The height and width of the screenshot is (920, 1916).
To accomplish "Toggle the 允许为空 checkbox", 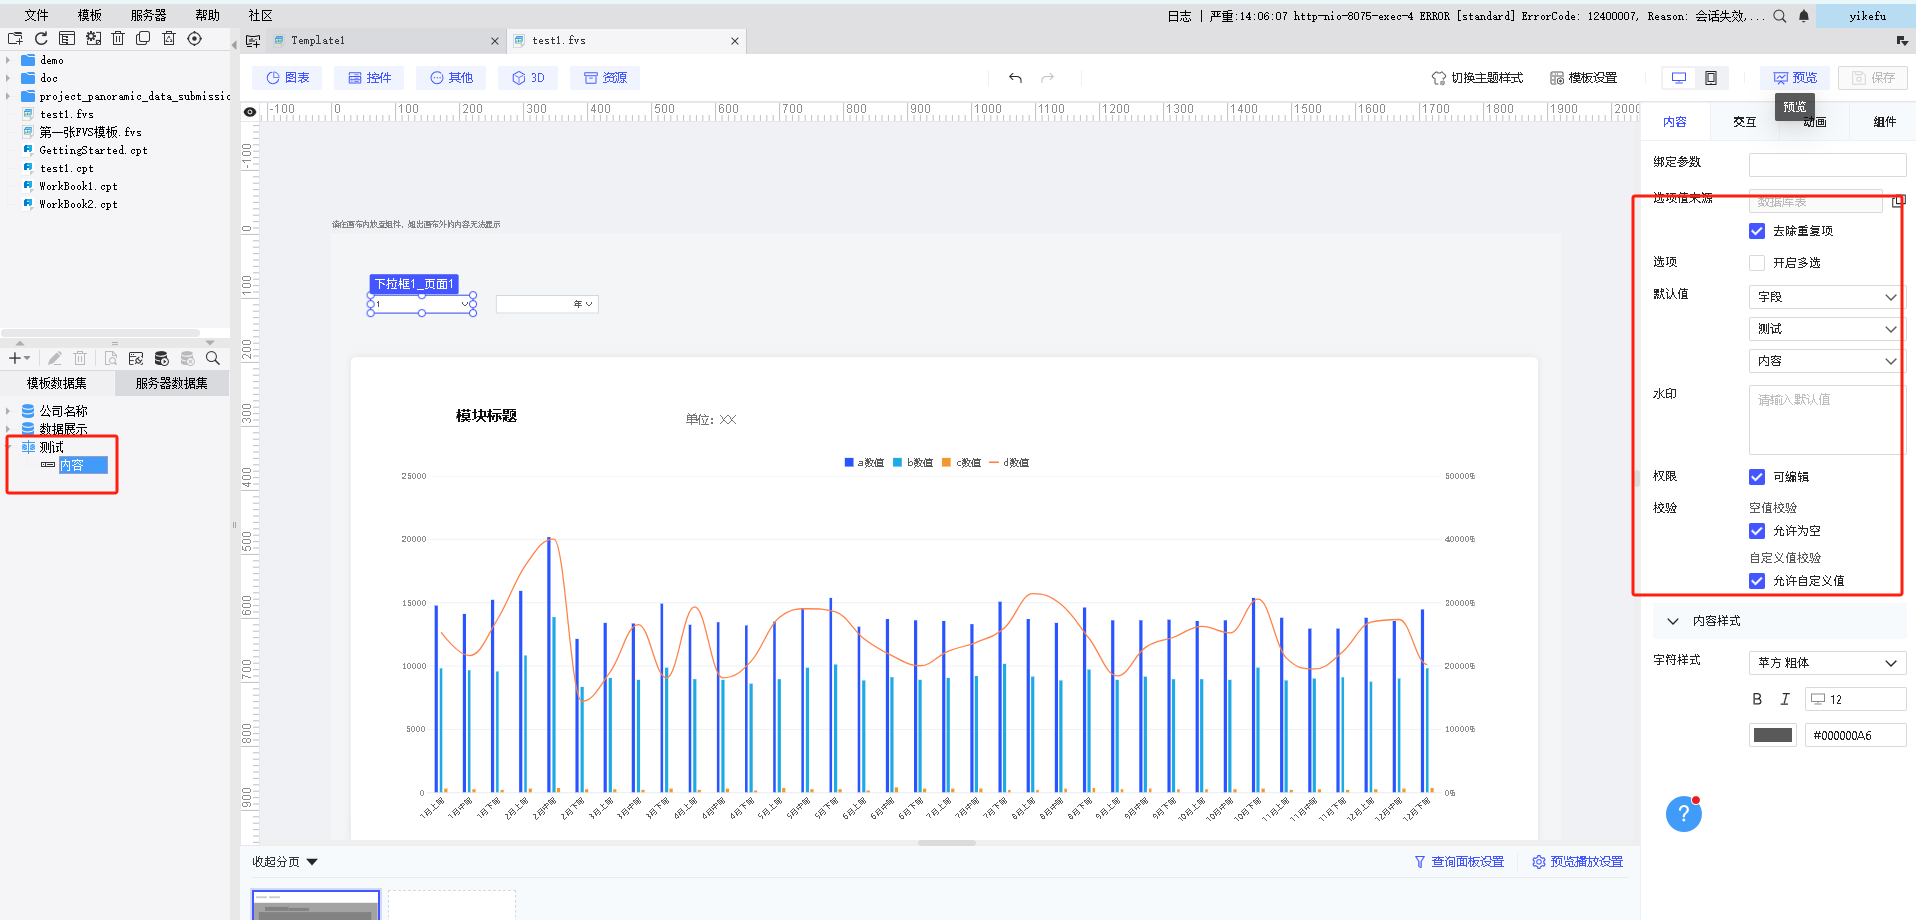I will (1757, 531).
